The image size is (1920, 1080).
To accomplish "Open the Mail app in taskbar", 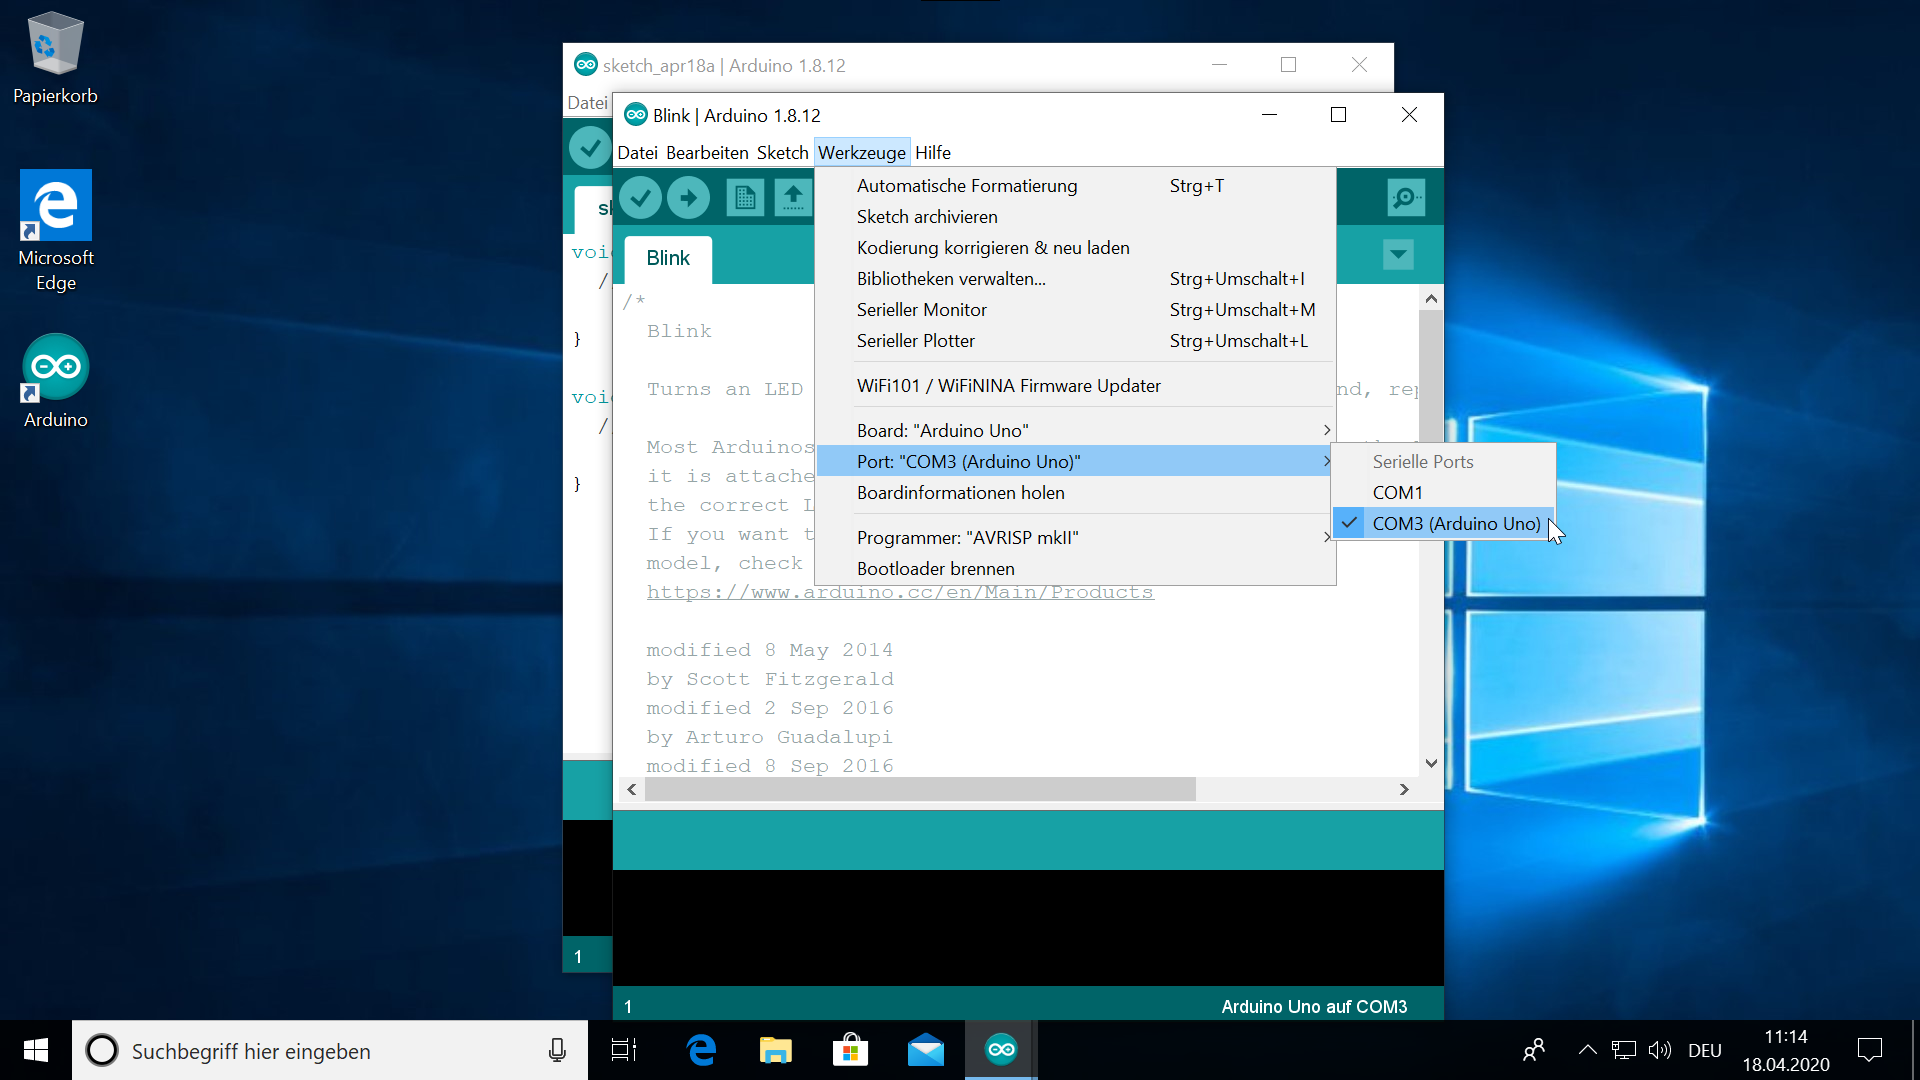I will pyautogui.click(x=925, y=1050).
